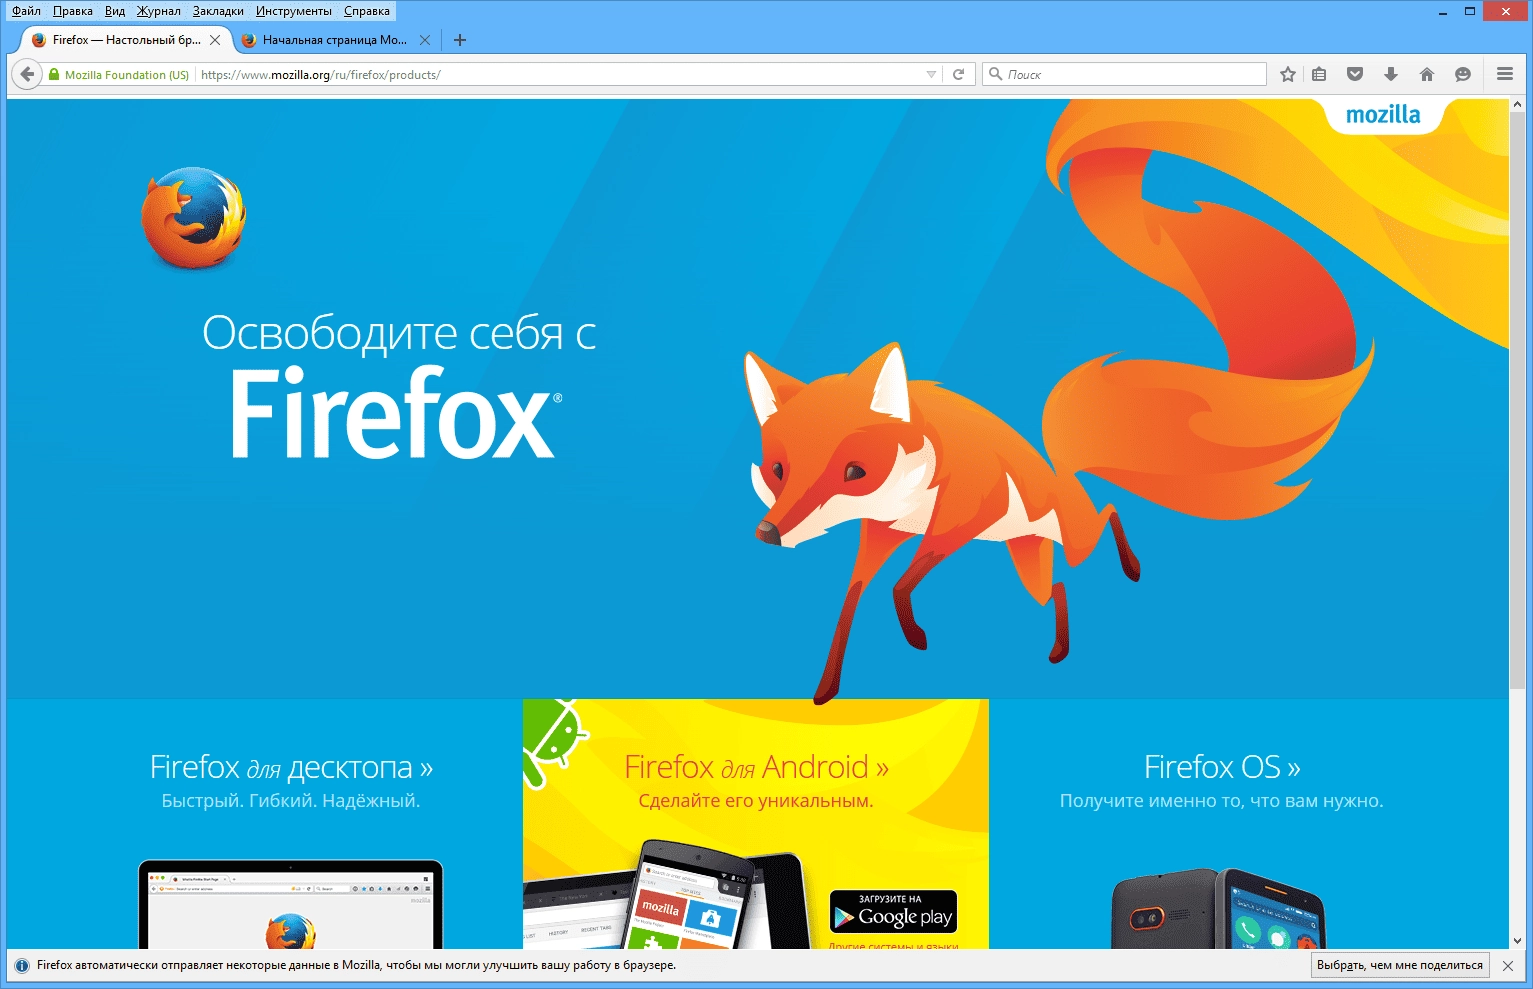Viewport: 1533px width, 989px height.
Task: Click the Сделайте его уникальным. text
Action: [756, 801]
